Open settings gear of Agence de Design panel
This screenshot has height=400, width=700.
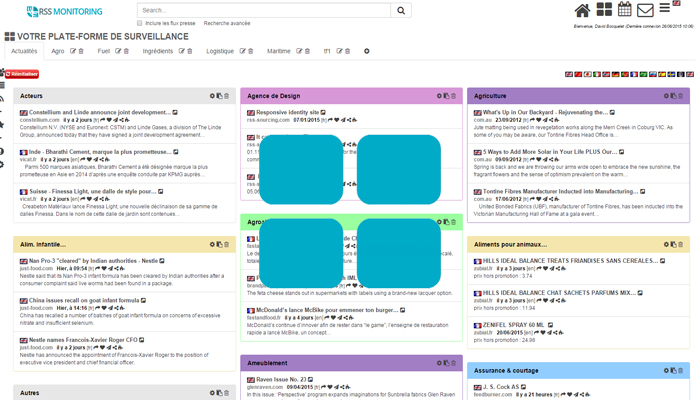click(439, 96)
